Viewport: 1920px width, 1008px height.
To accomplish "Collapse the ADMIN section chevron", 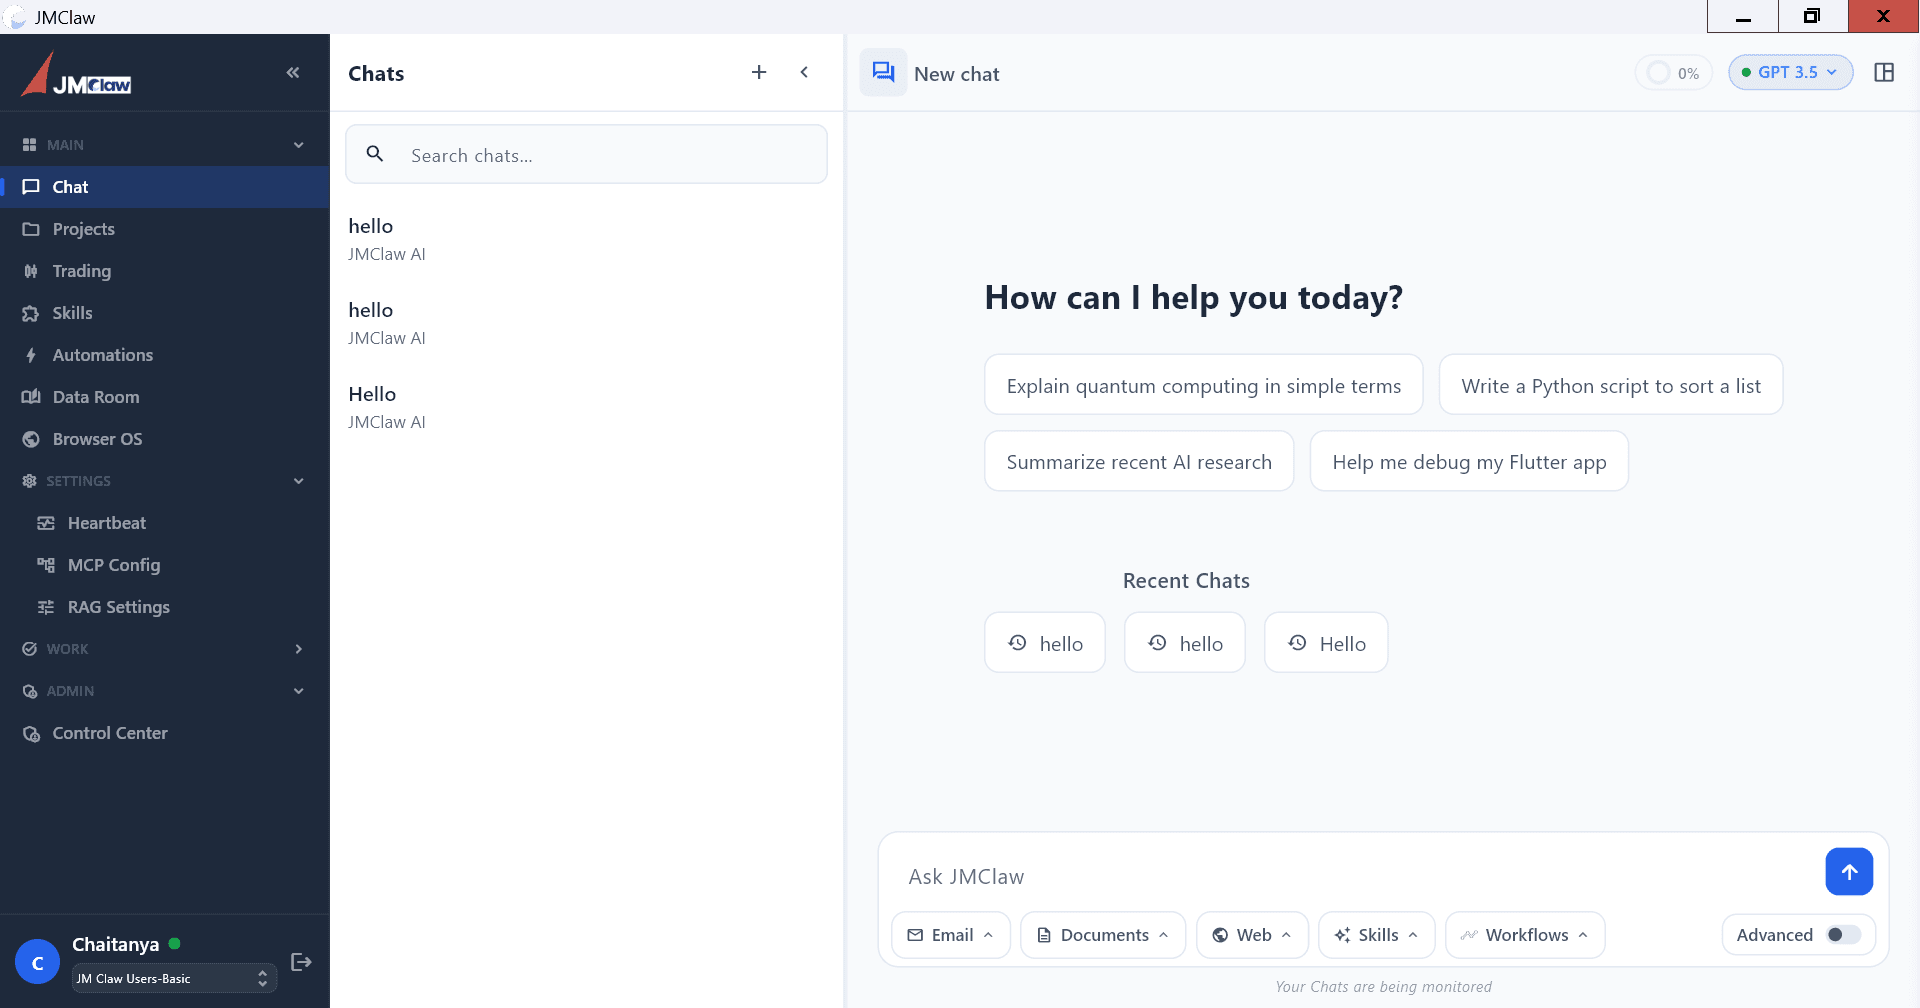I will [x=298, y=691].
